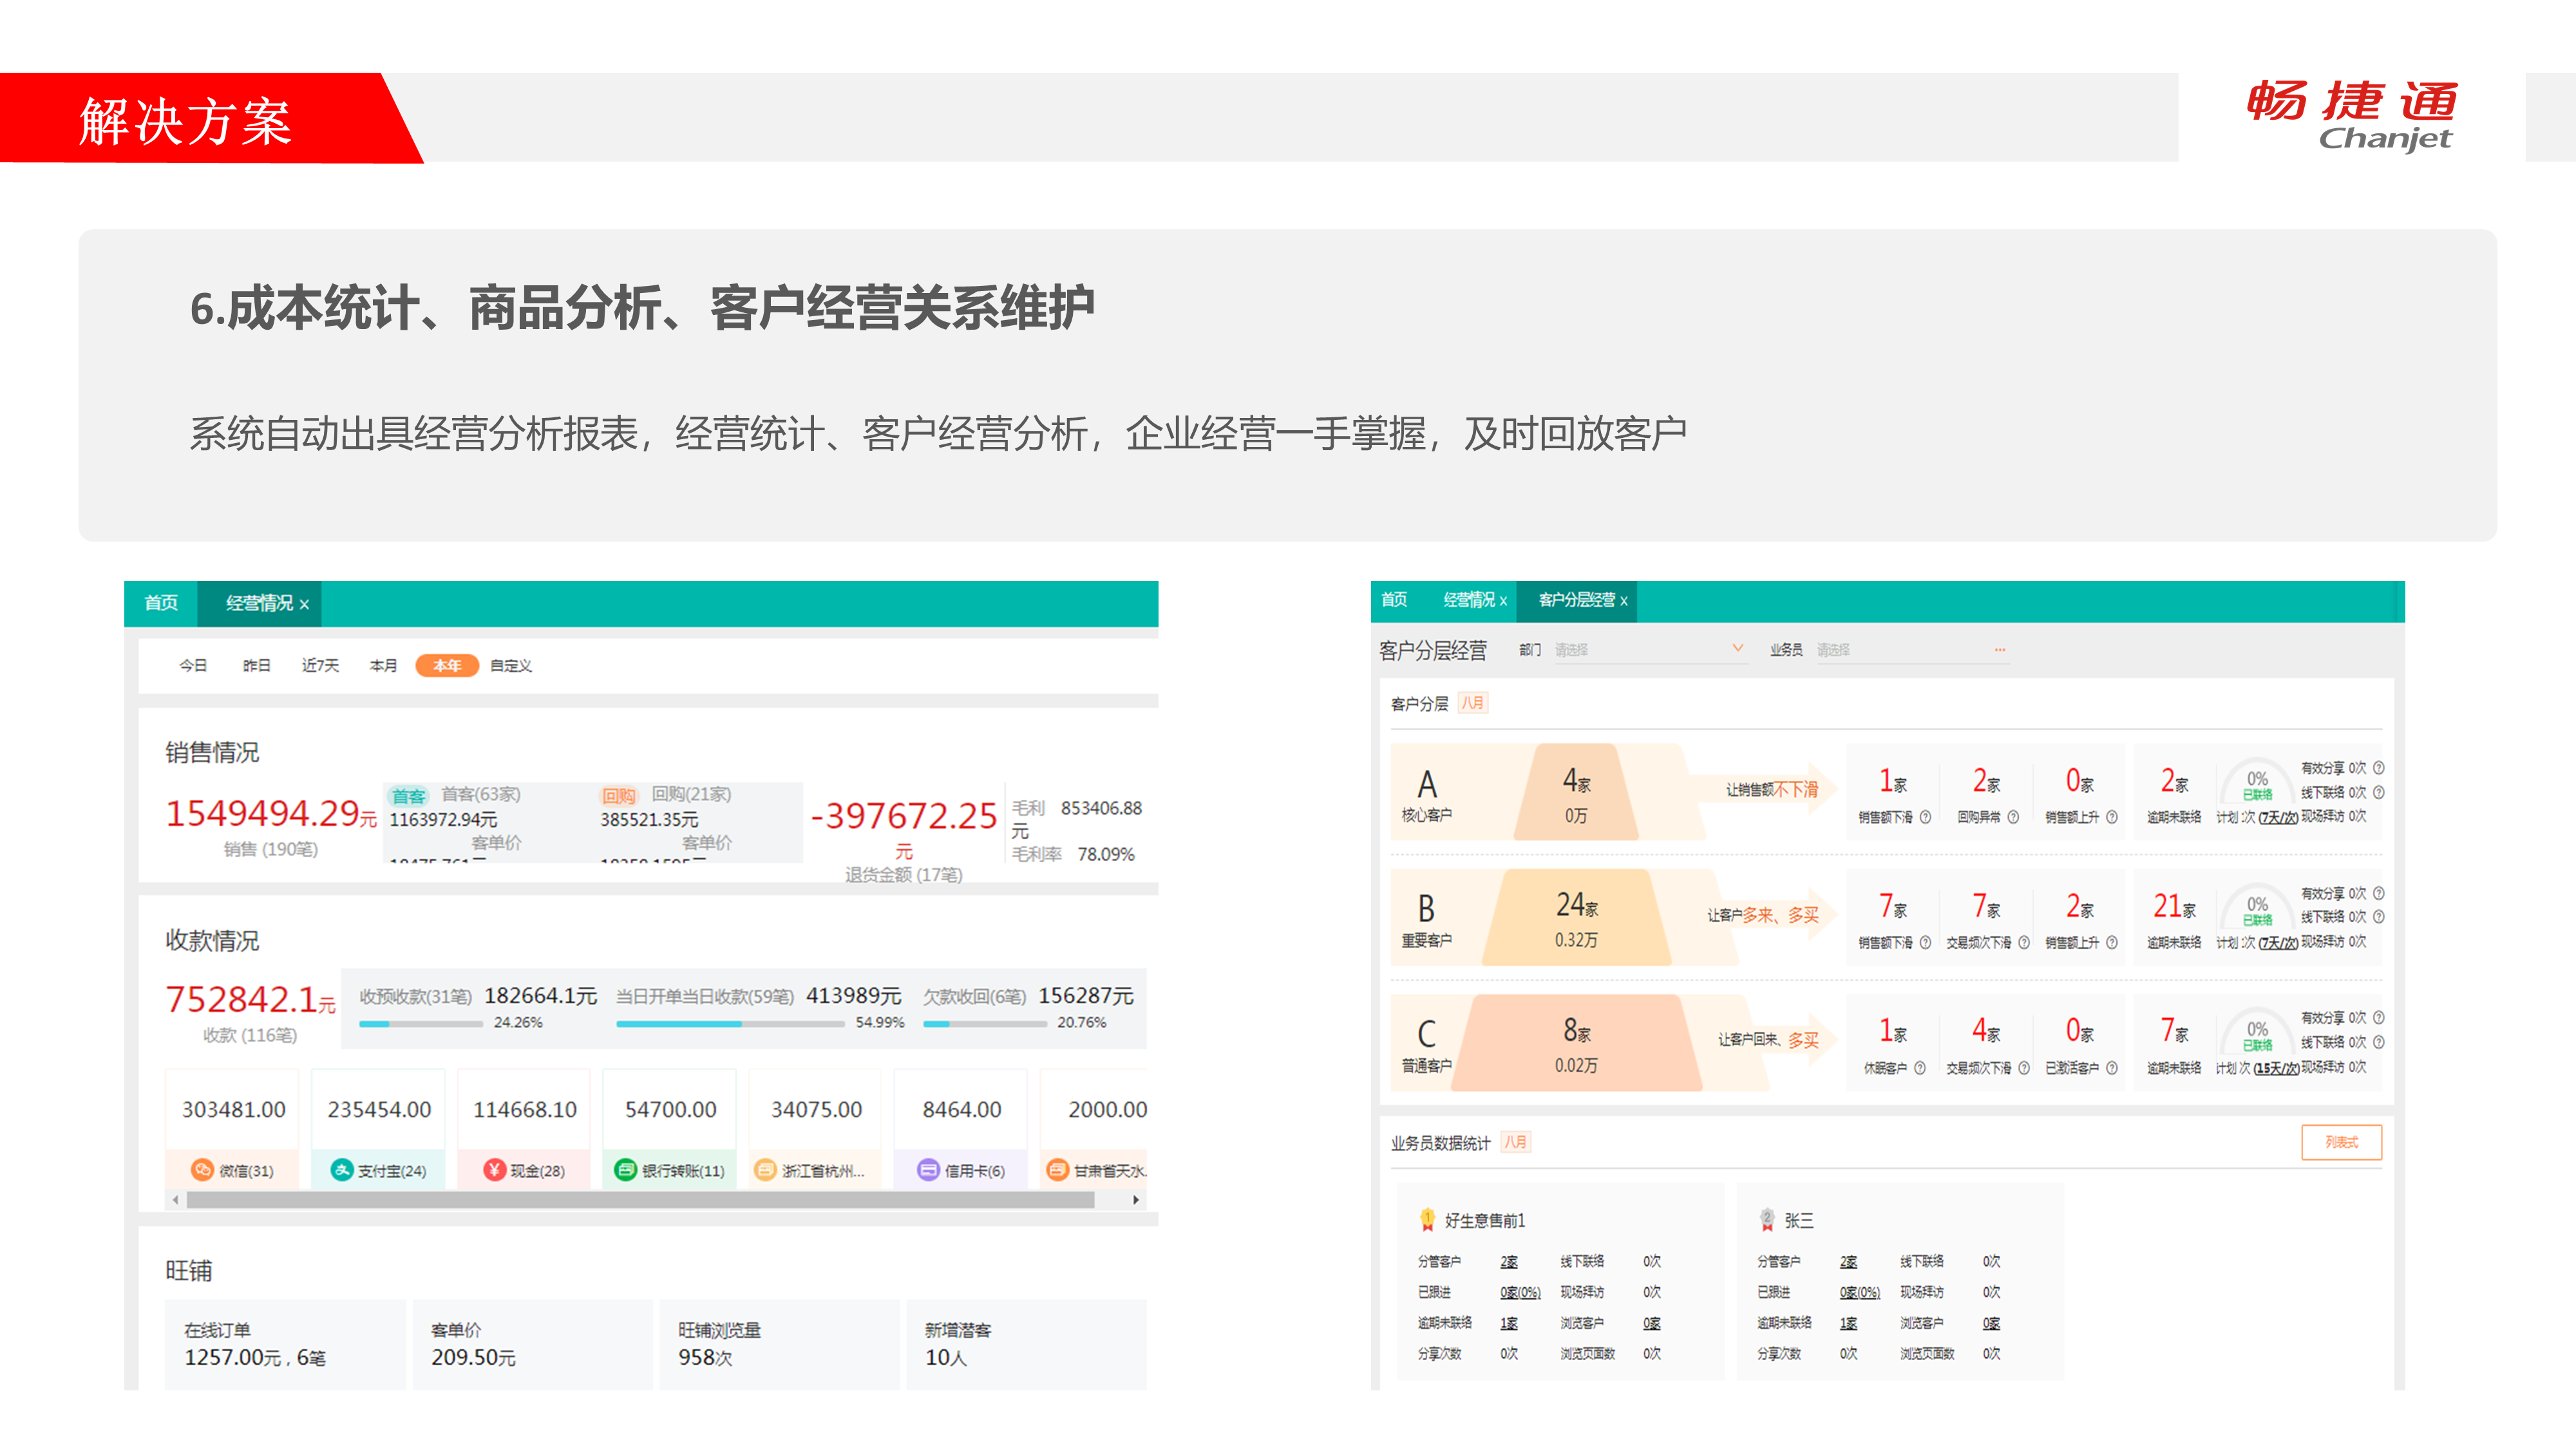The height and width of the screenshot is (1449, 2576).
Task: Click the bank transfer (银行转账) icon
Action: (625, 1169)
